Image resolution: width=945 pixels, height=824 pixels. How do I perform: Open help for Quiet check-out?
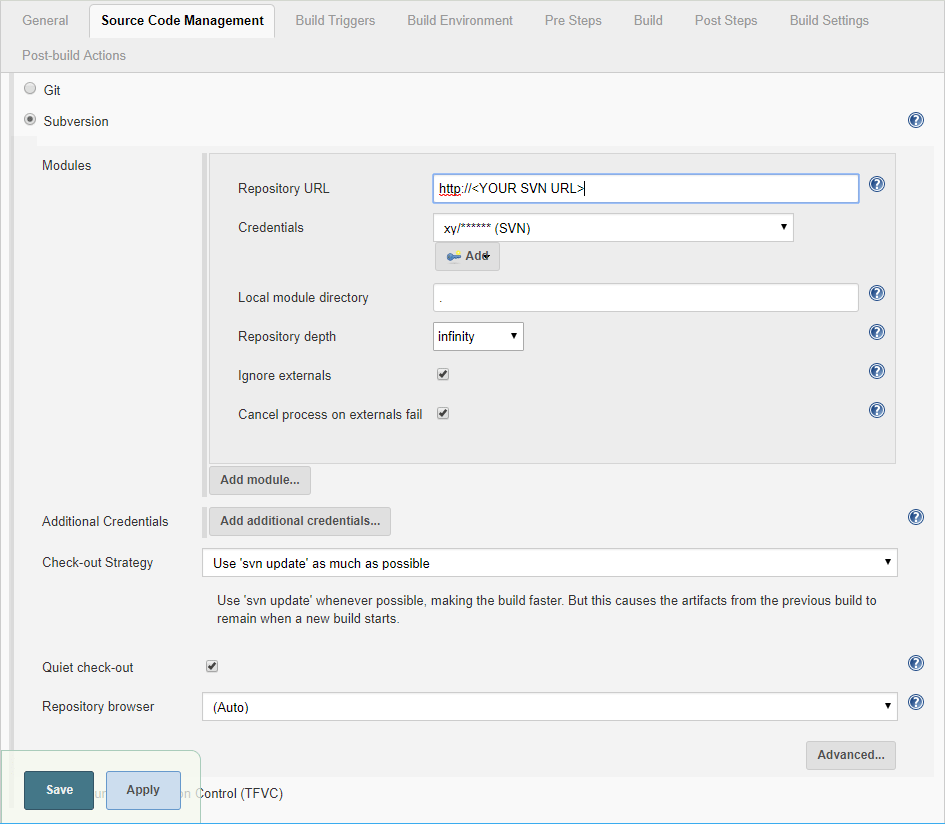coord(915,663)
